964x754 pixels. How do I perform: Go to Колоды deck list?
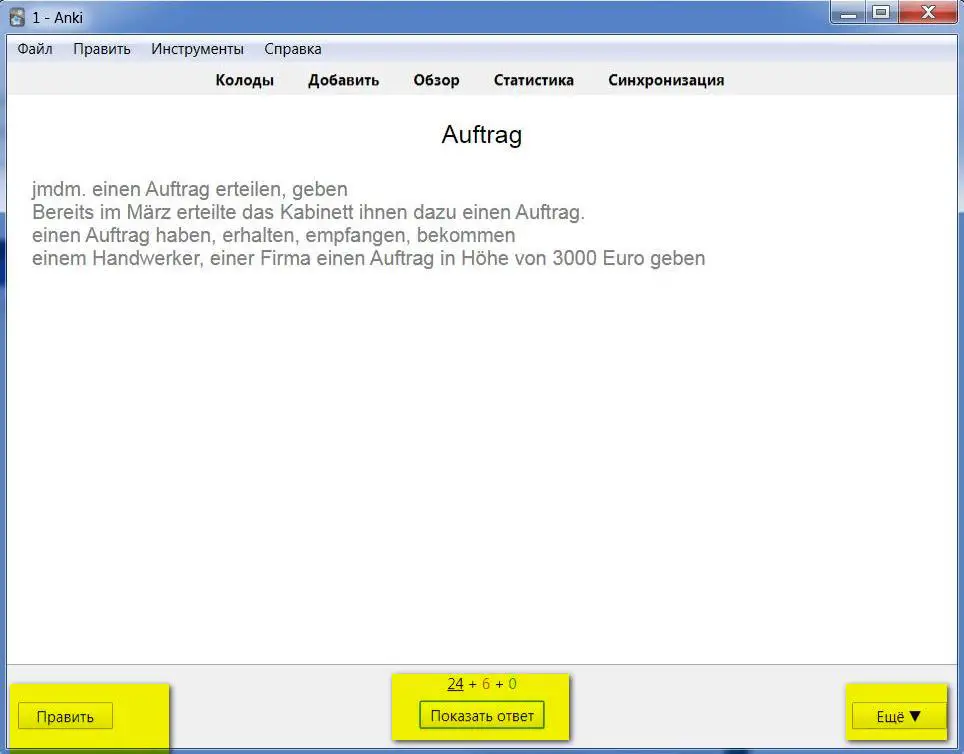click(245, 81)
